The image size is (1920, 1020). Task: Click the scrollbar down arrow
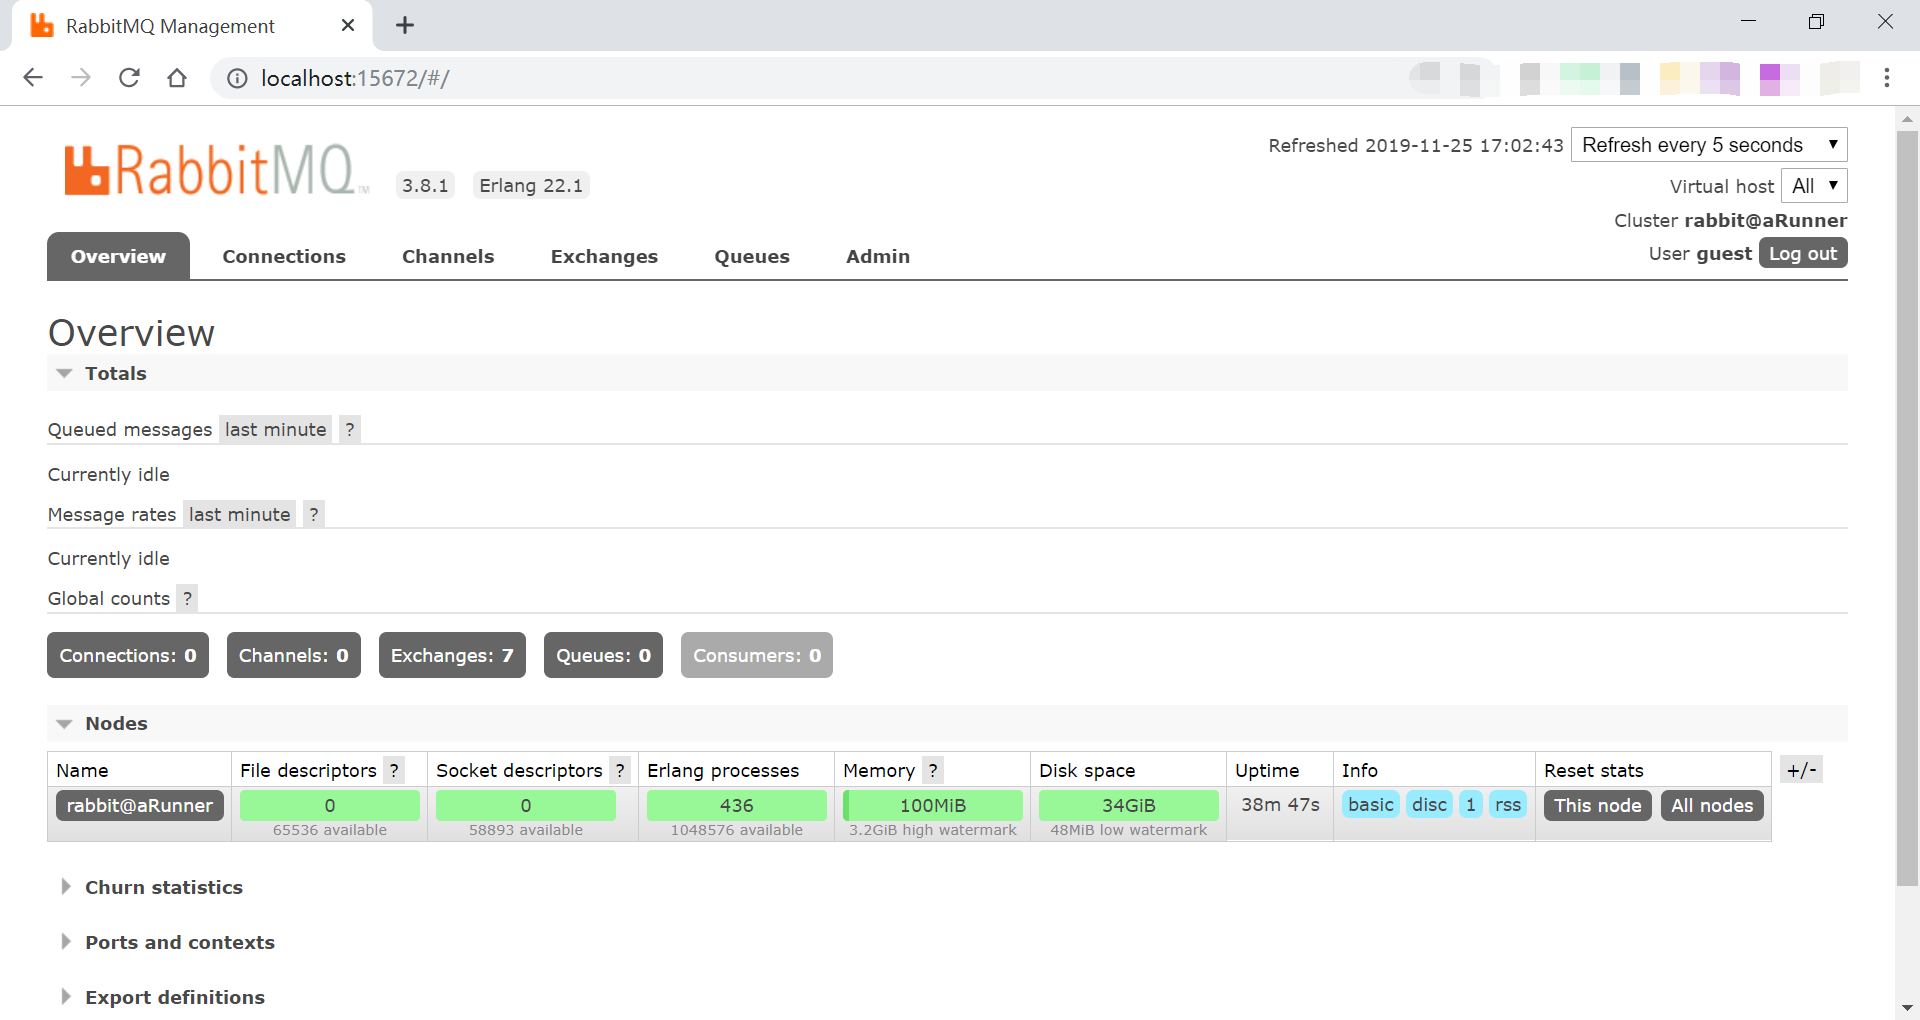(x=1908, y=1009)
